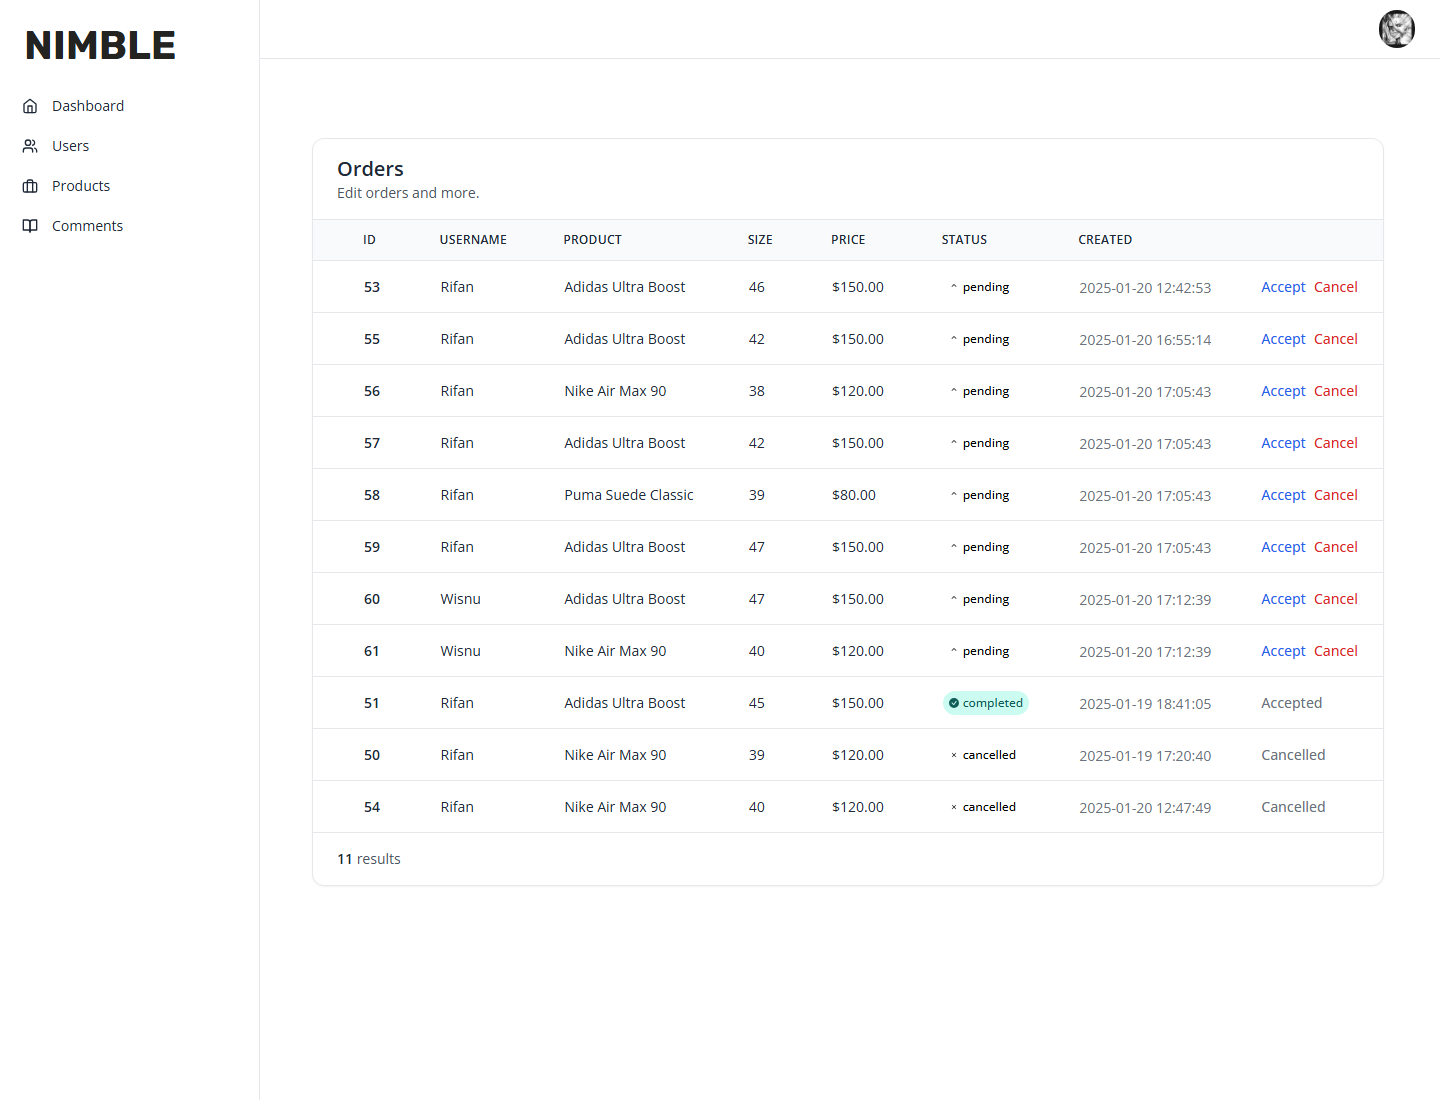Screen dimensions: 1440x1100
Task: Click the Orders heading
Action: (370, 169)
